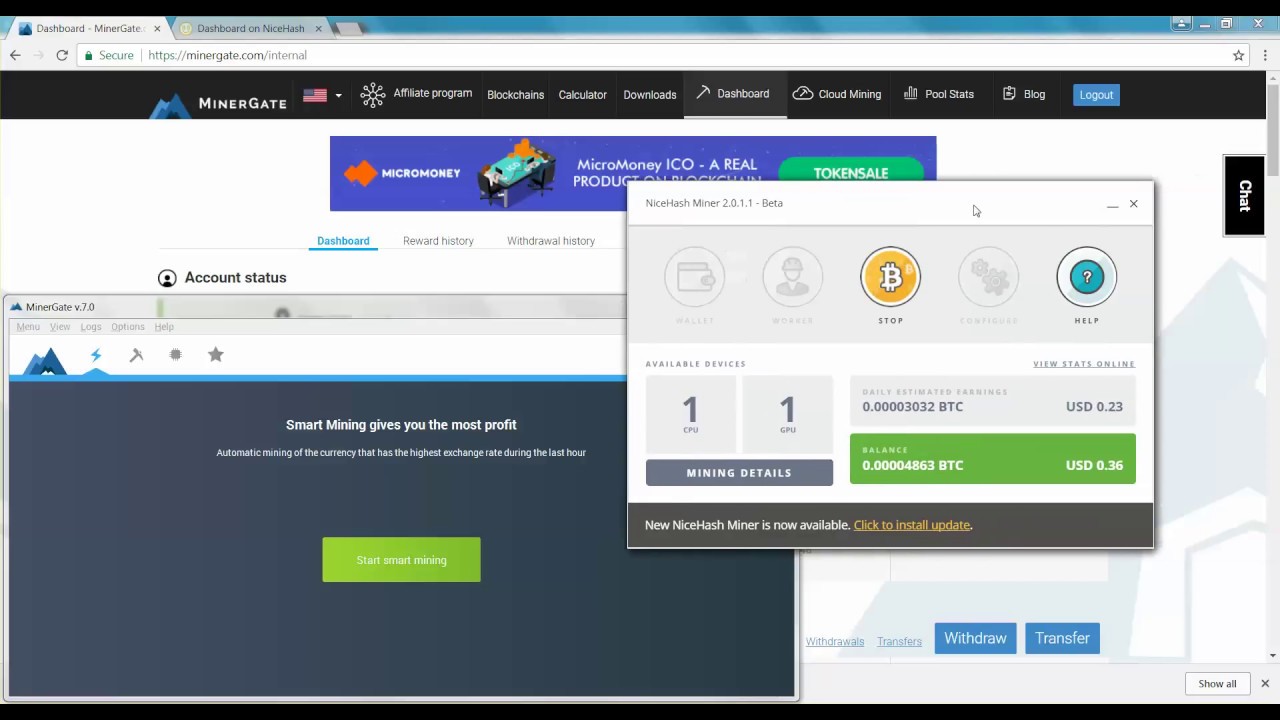Open the Help menu in MinerGate app
The width and height of the screenshot is (1280, 720).
coord(164,327)
